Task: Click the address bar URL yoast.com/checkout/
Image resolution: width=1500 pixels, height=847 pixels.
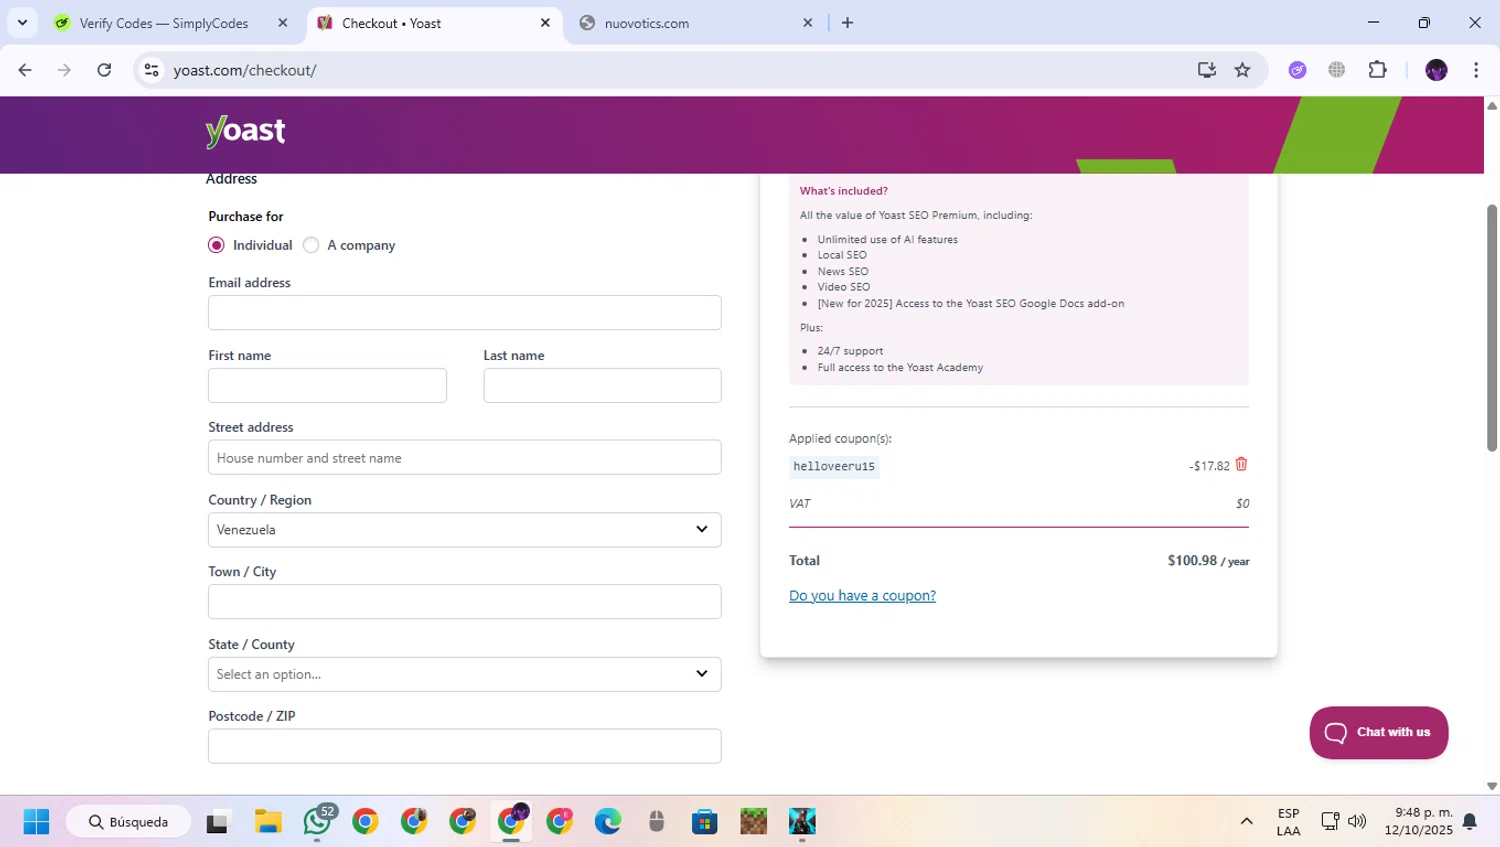Action: [245, 70]
